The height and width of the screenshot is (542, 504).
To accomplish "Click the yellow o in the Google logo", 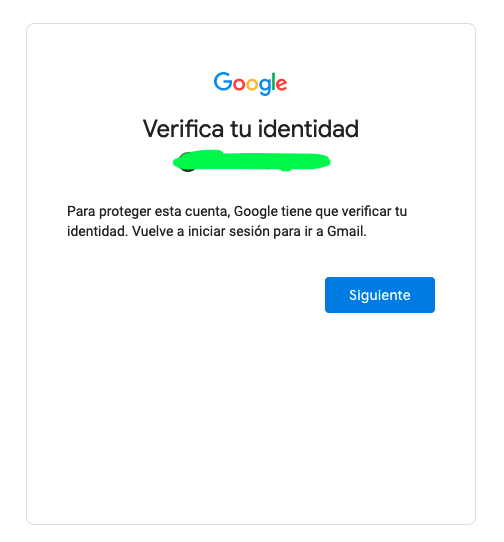I will (252, 84).
